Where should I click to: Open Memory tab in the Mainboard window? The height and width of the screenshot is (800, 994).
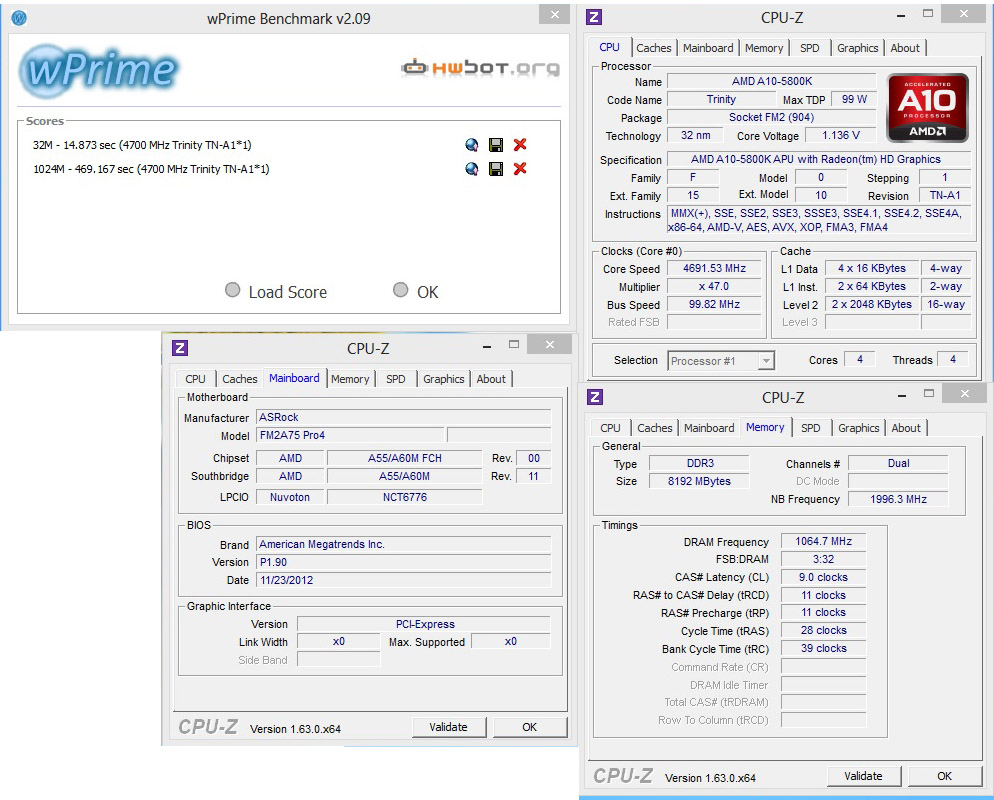click(350, 379)
